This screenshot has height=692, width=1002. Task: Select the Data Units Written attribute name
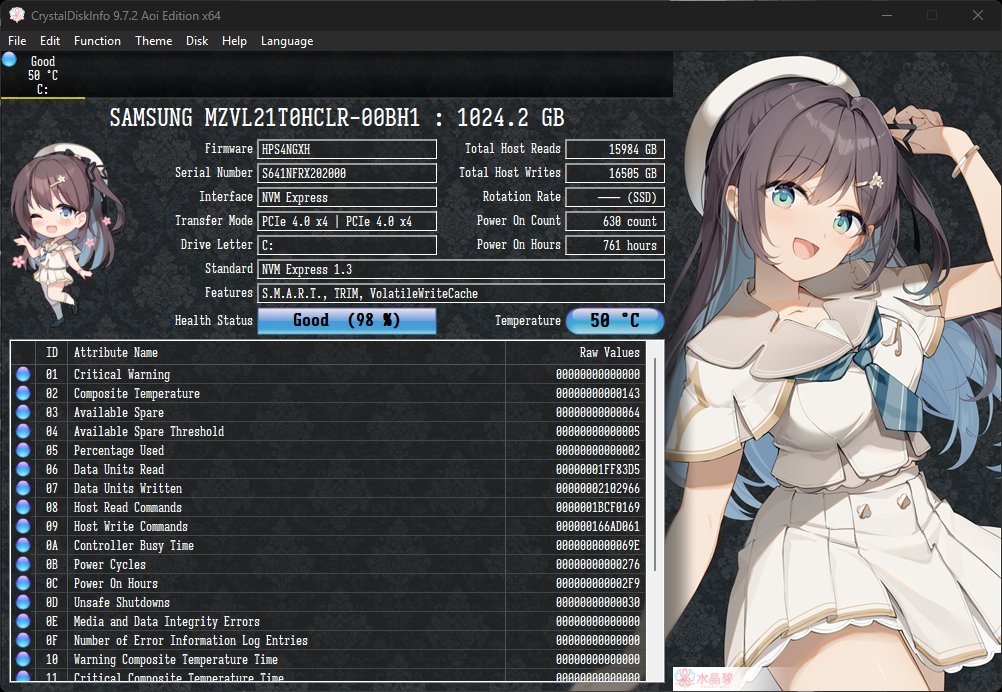[x=127, y=489]
